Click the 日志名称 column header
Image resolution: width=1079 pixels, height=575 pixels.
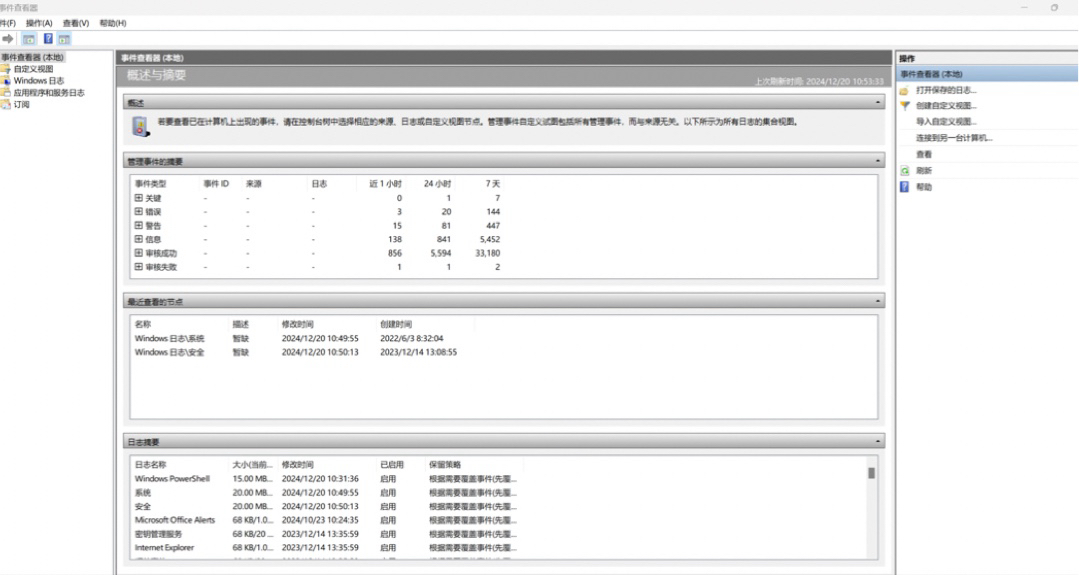(x=151, y=464)
